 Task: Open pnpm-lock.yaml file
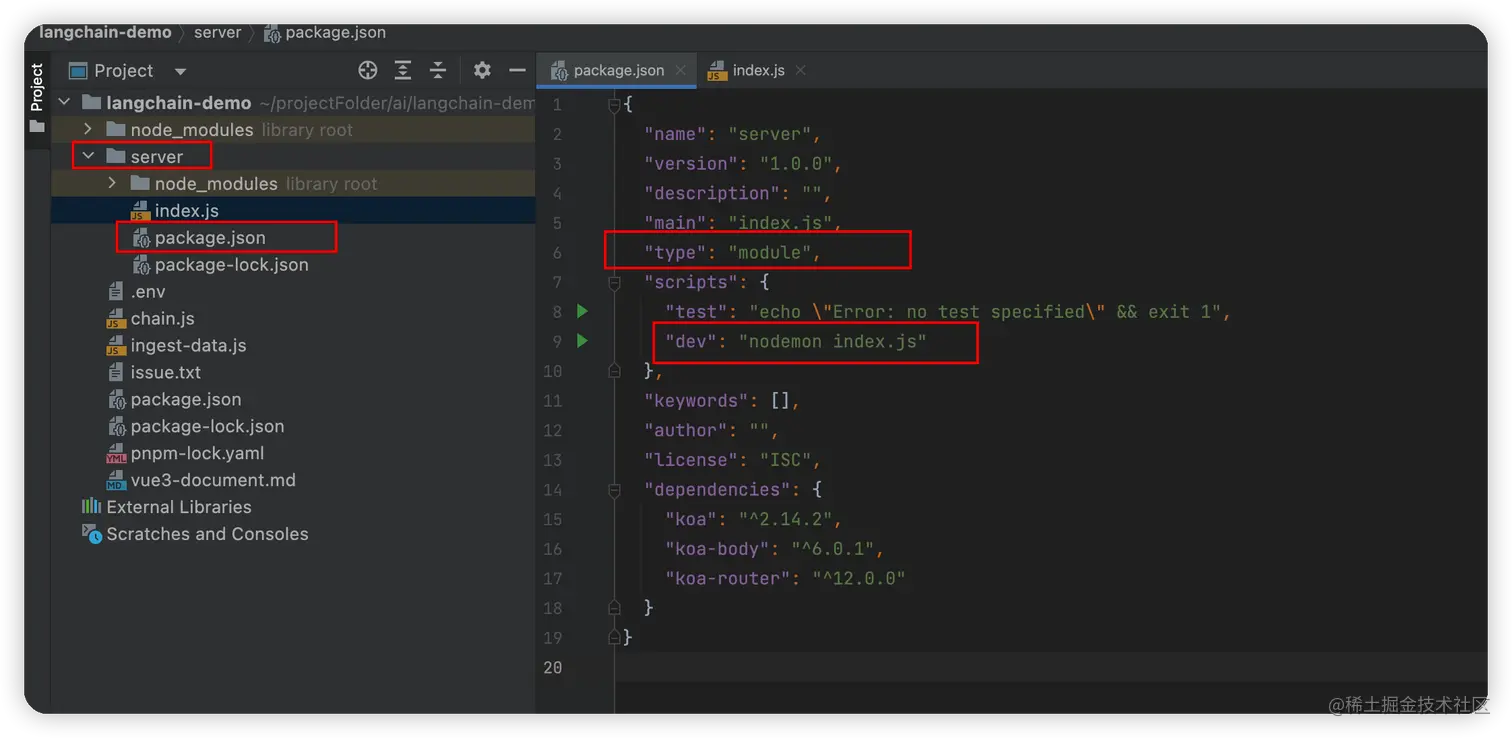pos(197,453)
